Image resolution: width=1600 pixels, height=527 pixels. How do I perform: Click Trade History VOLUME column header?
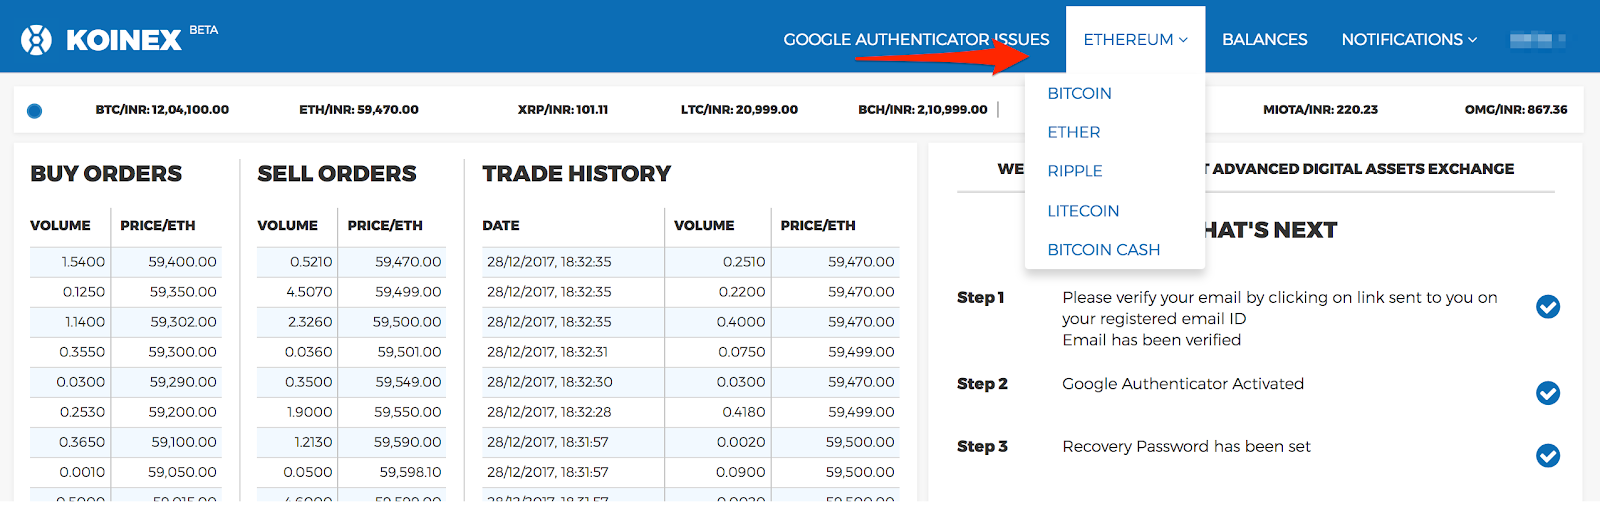tap(704, 226)
